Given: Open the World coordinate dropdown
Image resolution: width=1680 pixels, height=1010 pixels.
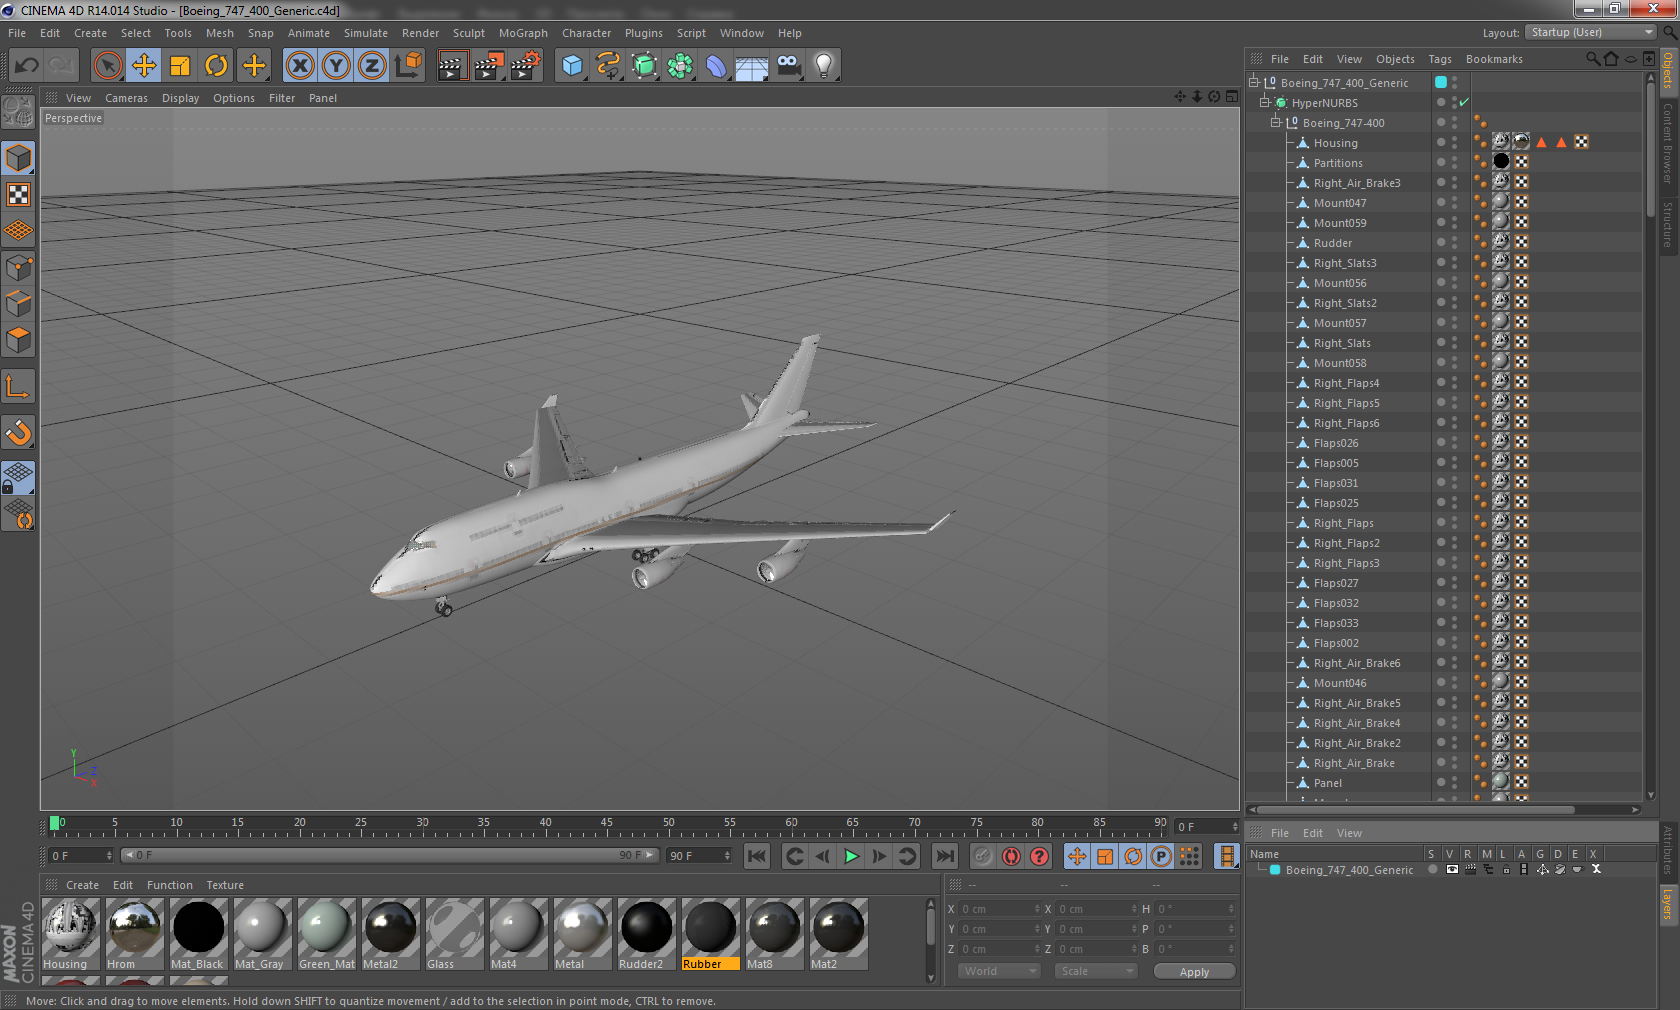Looking at the screenshot, I should 1000,971.
